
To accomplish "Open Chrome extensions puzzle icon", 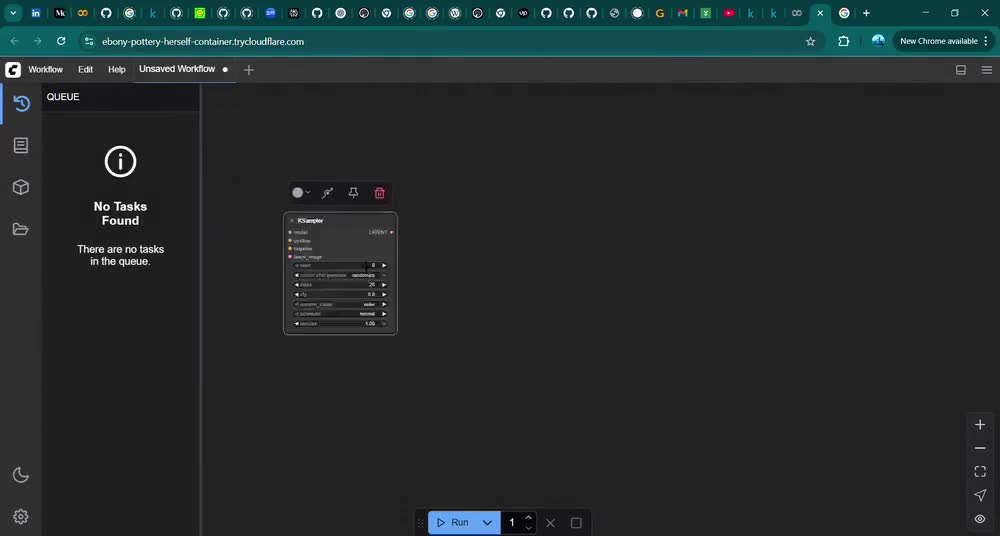I will pyautogui.click(x=843, y=41).
